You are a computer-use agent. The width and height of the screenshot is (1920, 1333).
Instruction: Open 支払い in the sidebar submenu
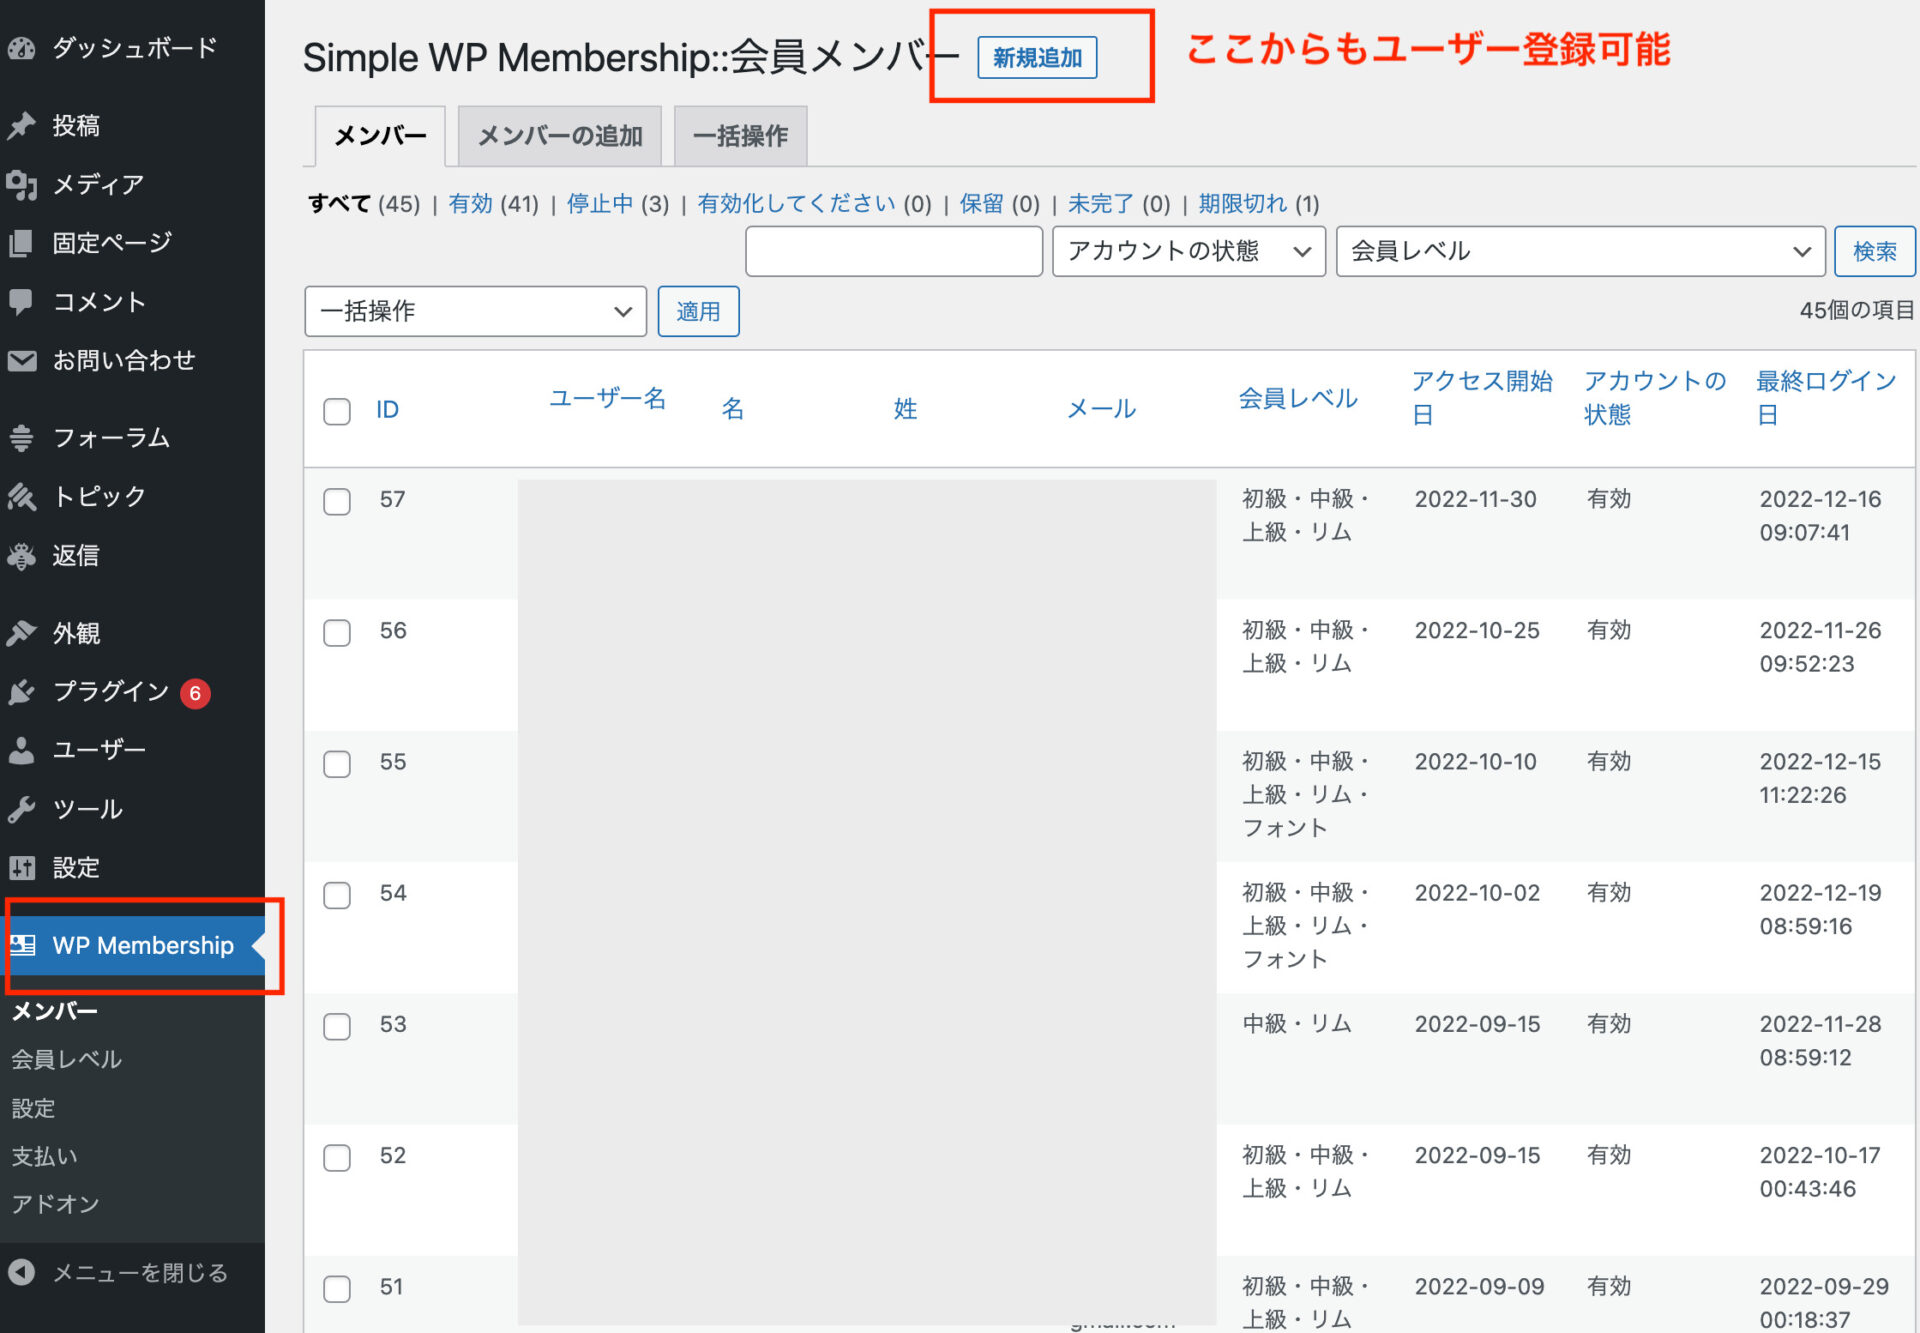click(x=44, y=1156)
